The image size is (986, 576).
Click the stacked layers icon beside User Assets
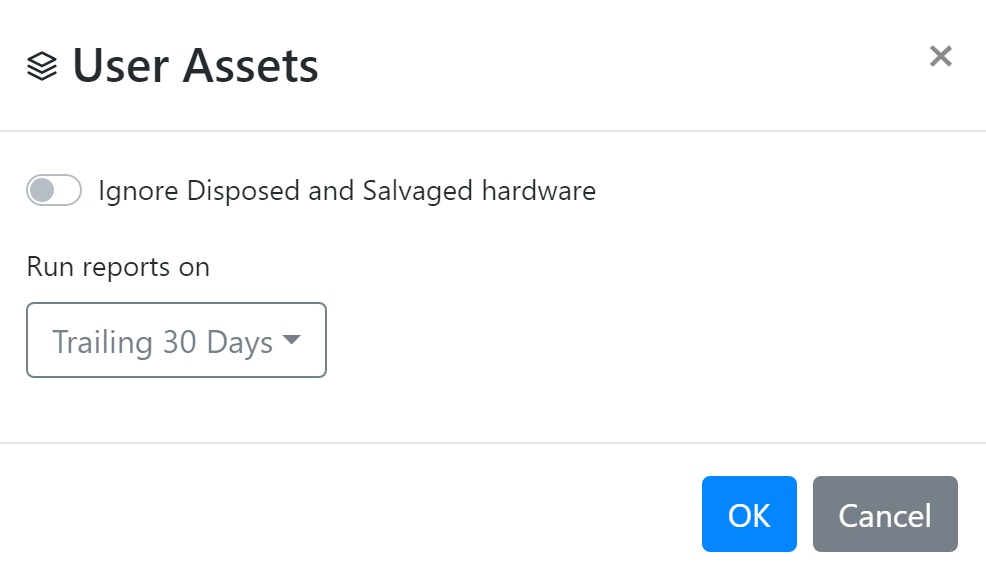(x=41, y=64)
